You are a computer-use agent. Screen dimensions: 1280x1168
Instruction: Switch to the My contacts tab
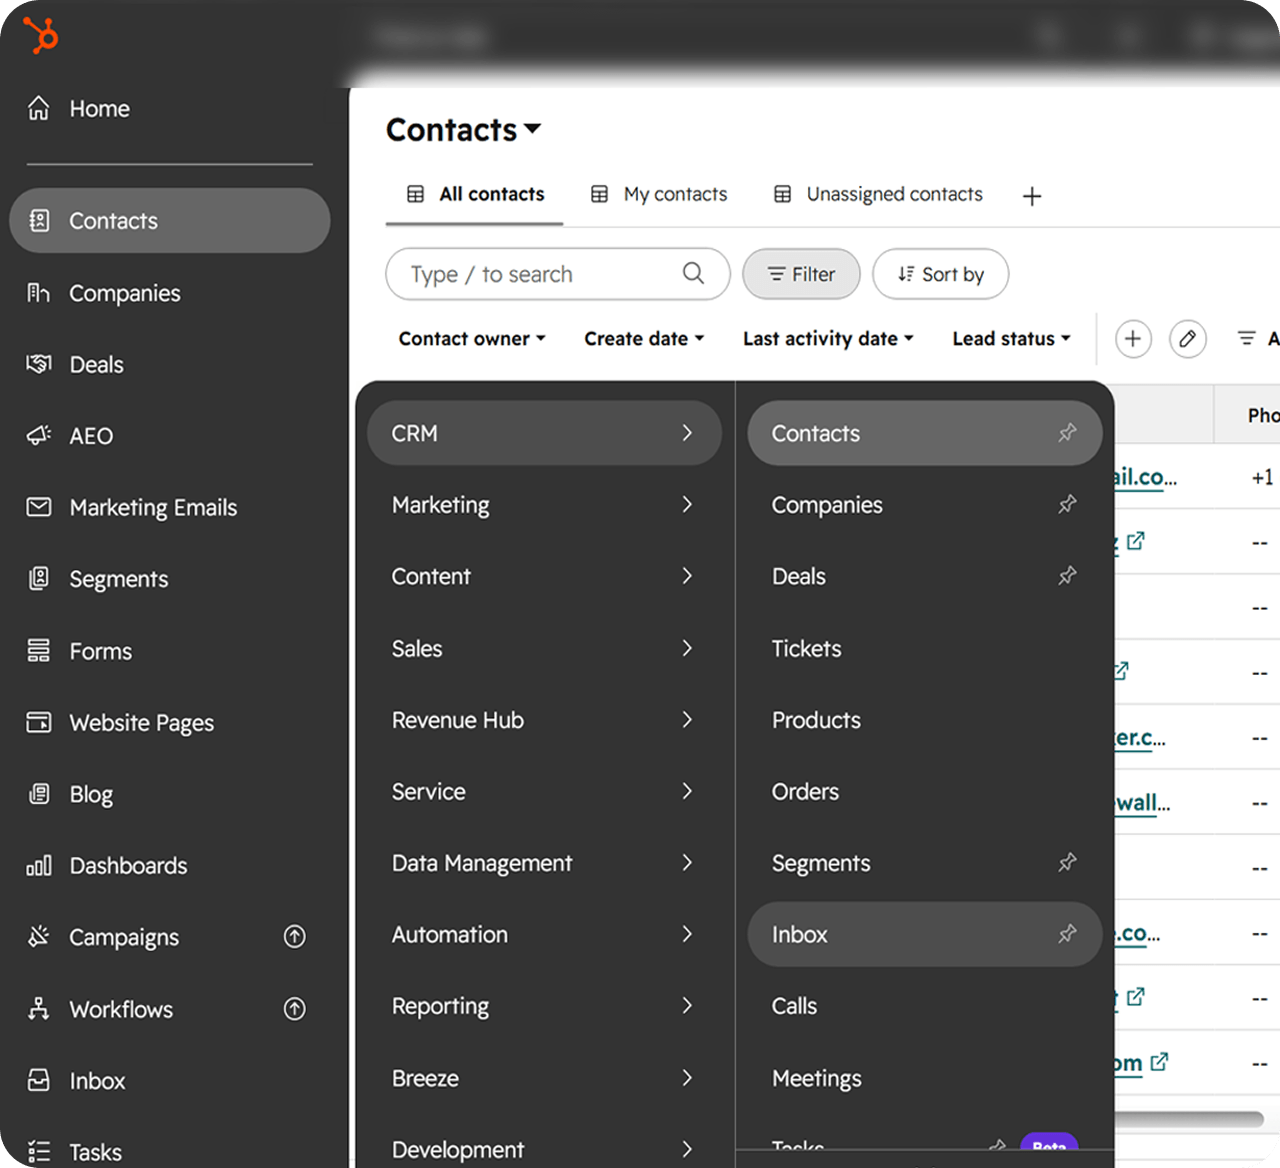tap(659, 194)
